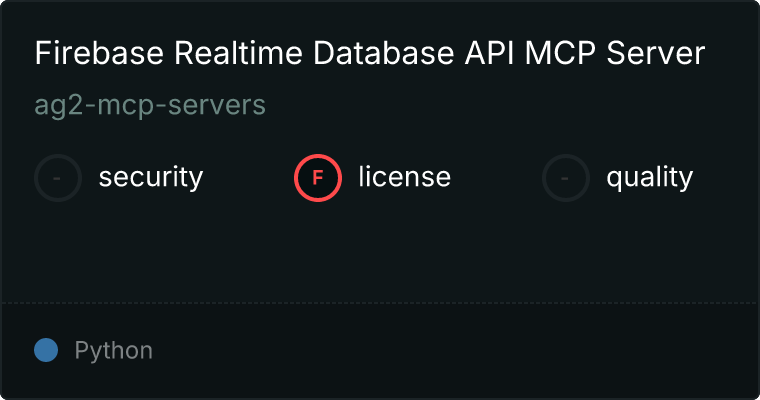
Task: Click the dashed divider above the Python footer
Action: 380,302
